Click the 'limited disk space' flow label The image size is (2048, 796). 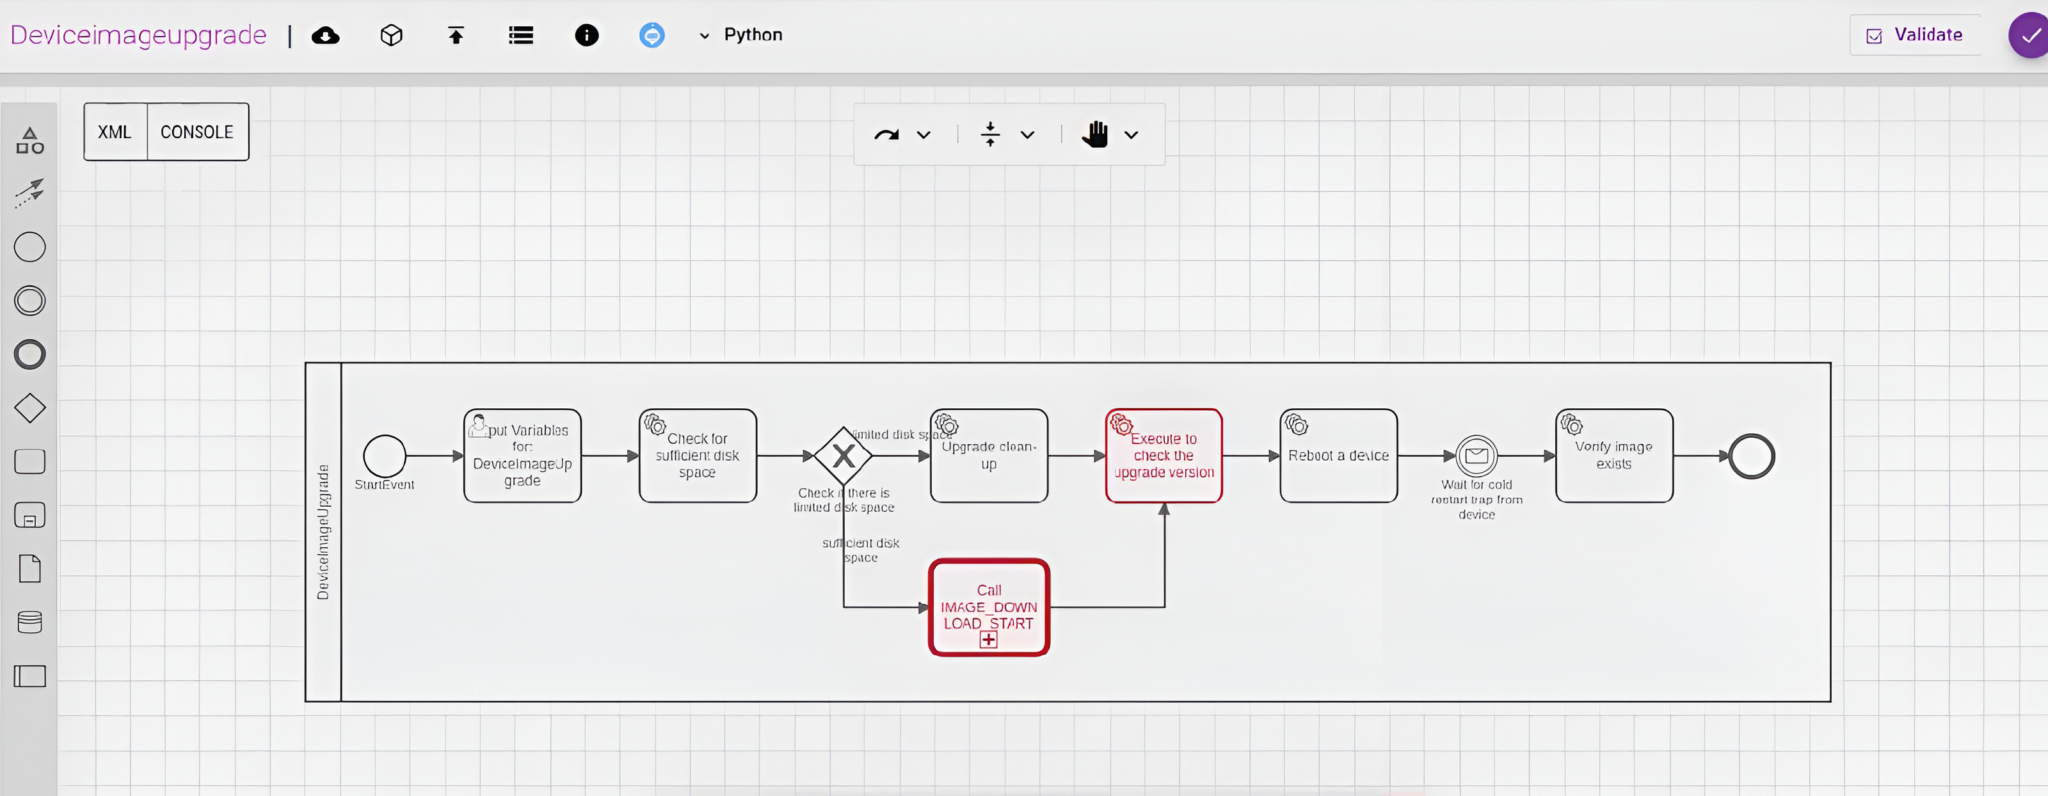(901, 434)
